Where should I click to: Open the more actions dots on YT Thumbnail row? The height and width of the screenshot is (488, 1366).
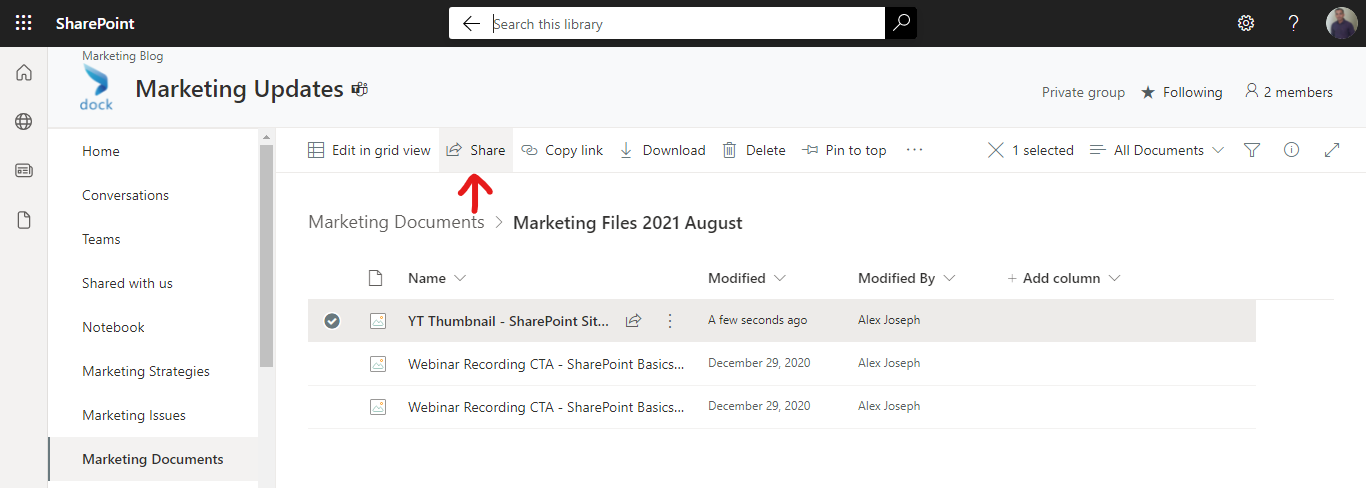click(x=670, y=321)
